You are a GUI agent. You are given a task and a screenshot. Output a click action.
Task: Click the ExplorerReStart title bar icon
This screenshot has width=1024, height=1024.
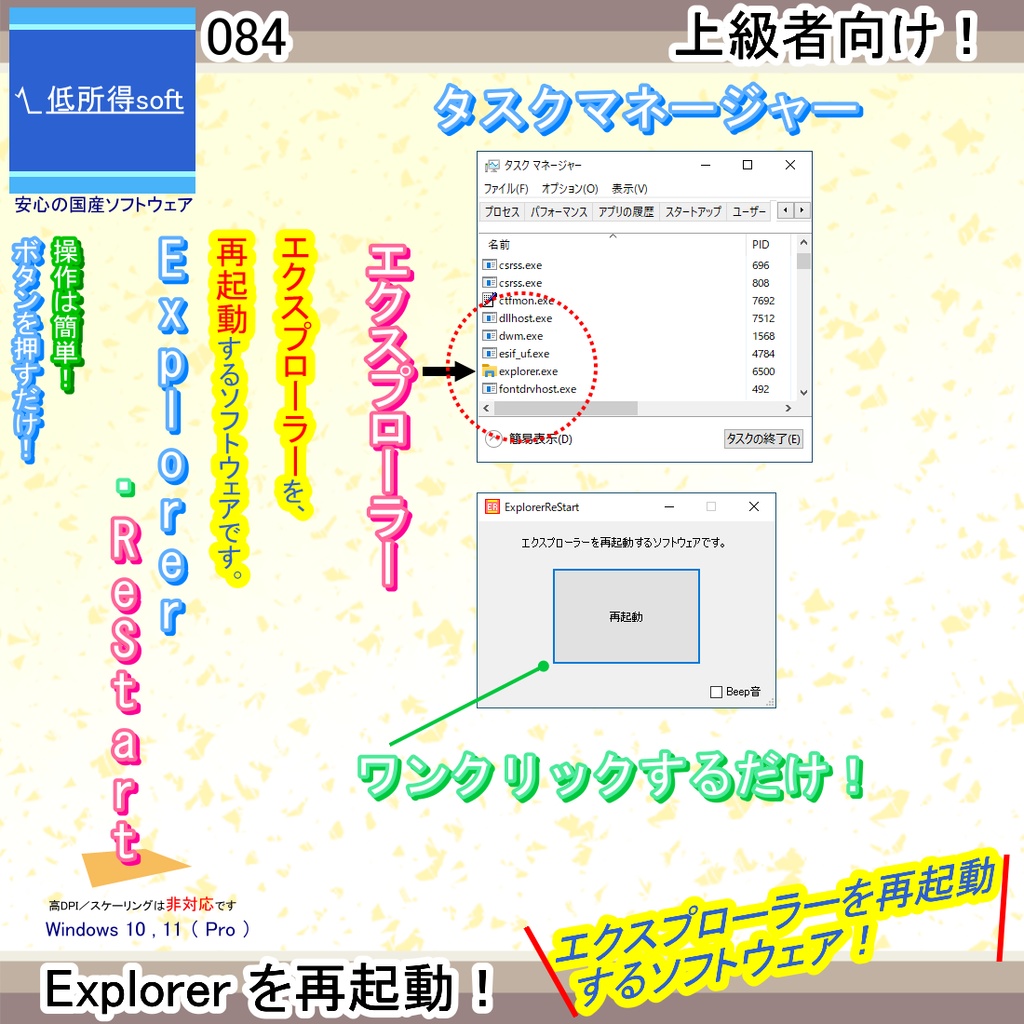pos(492,507)
